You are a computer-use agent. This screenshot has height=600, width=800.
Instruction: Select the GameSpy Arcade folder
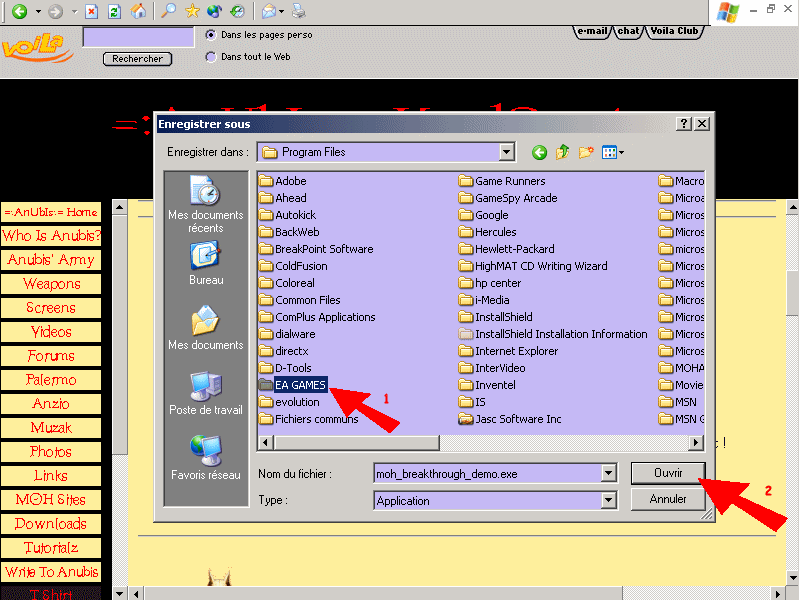(x=508, y=198)
